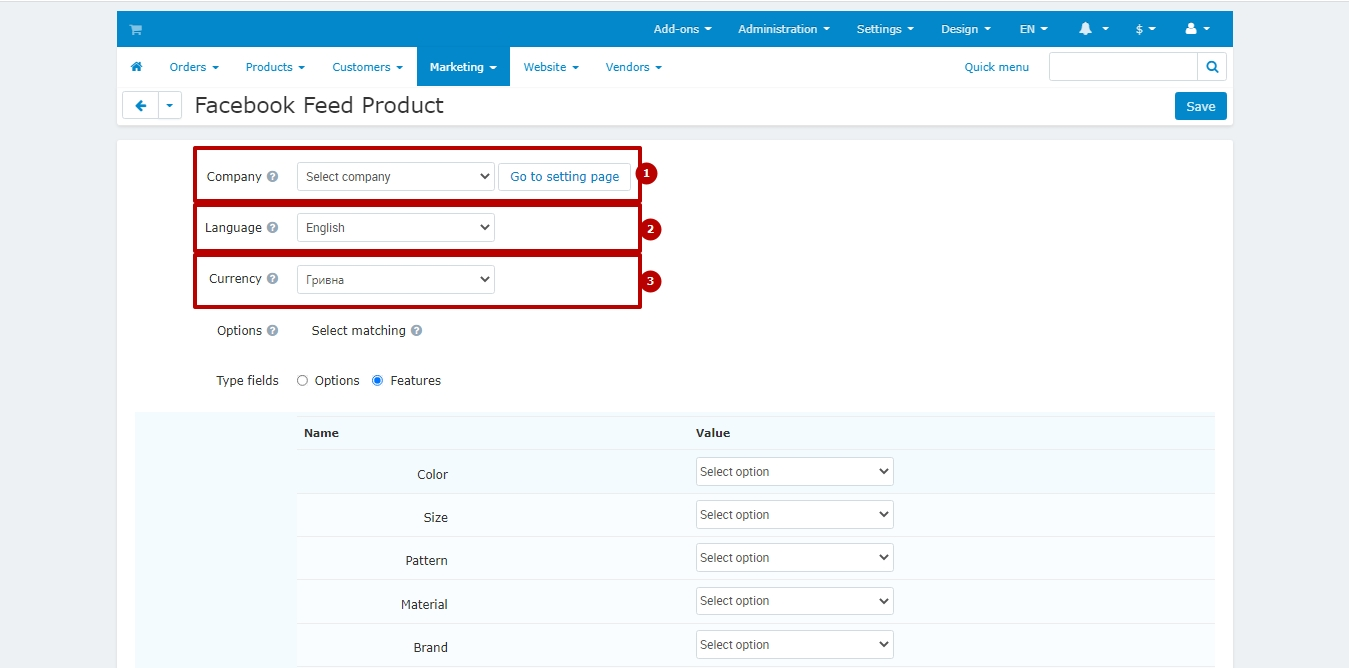
Task: Click help icon next to Language label
Action: (272, 228)
